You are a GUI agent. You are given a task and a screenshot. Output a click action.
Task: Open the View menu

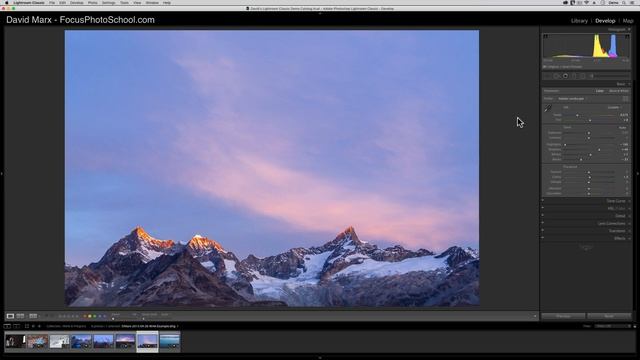(x=137, y=2)
